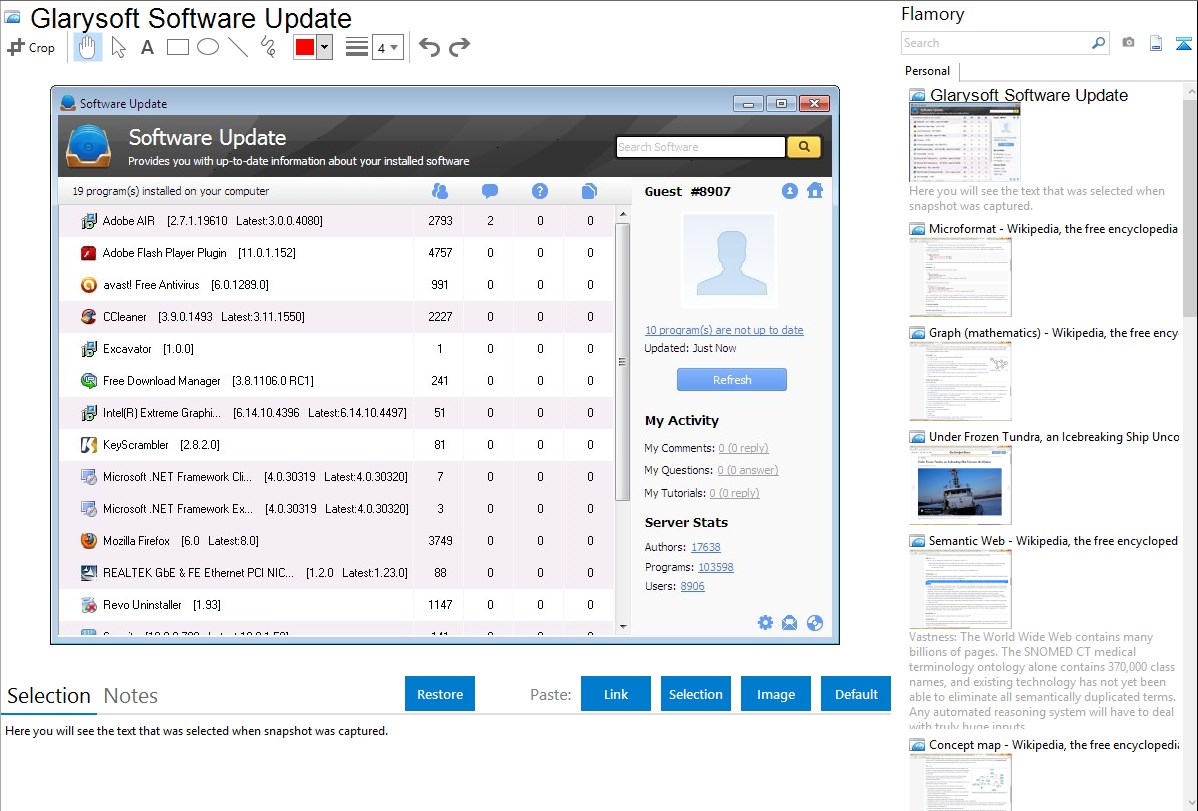The image size is (1198, 811).
Task: Open the Users 8906 link
Action: point(693,586)
